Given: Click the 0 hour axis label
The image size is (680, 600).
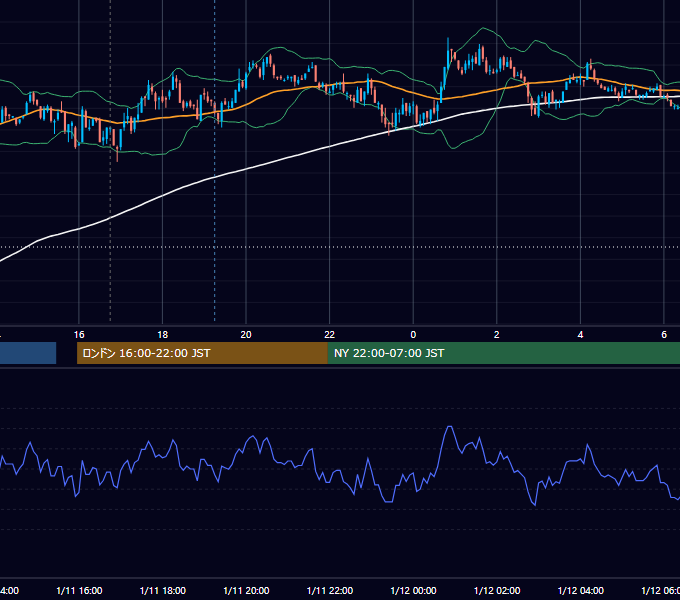Looking at the screenshot, I should 413,335.
